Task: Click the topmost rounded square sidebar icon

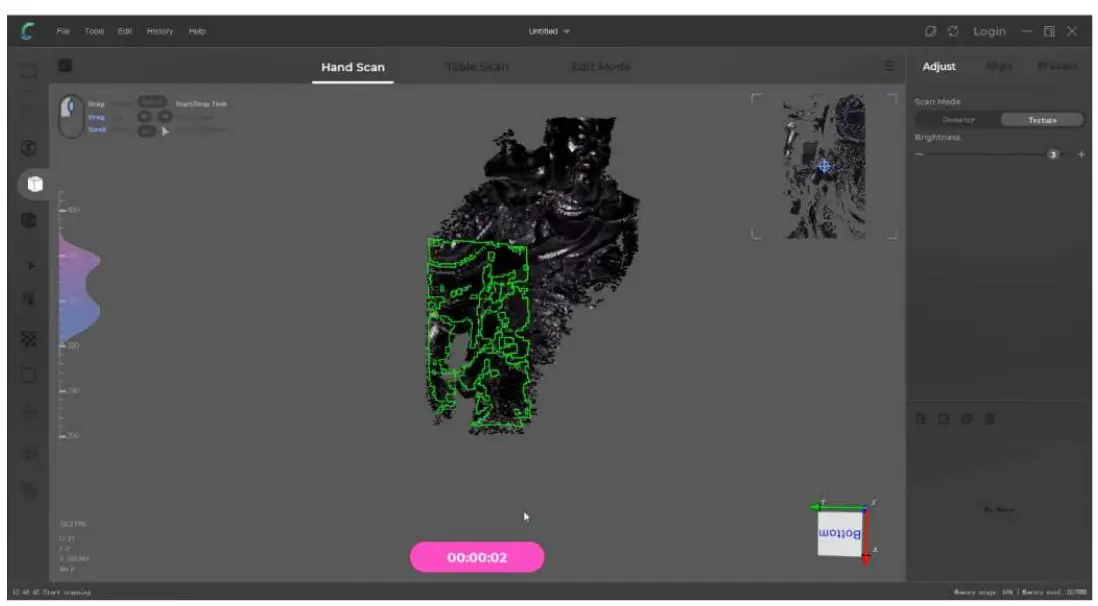Action: pyautogui.click(x=29, y=71)
